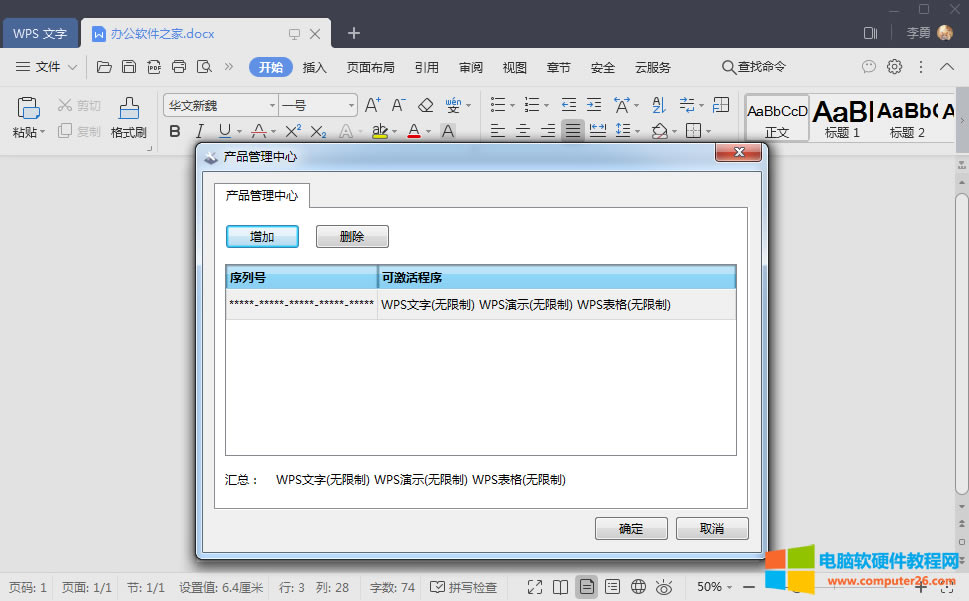Clear formatting with eraser icon
The height and width of the screenshot is (601, 969).
[x=425, y=105]
